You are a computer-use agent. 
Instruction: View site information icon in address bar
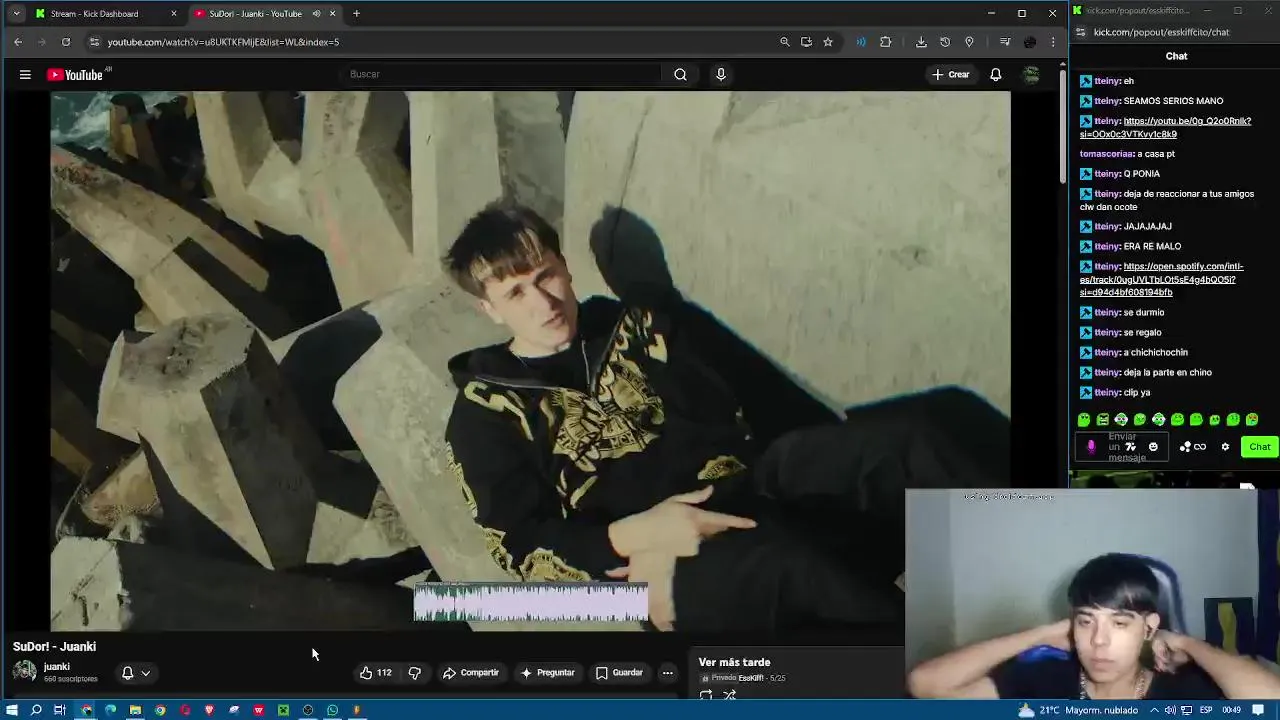94,42
